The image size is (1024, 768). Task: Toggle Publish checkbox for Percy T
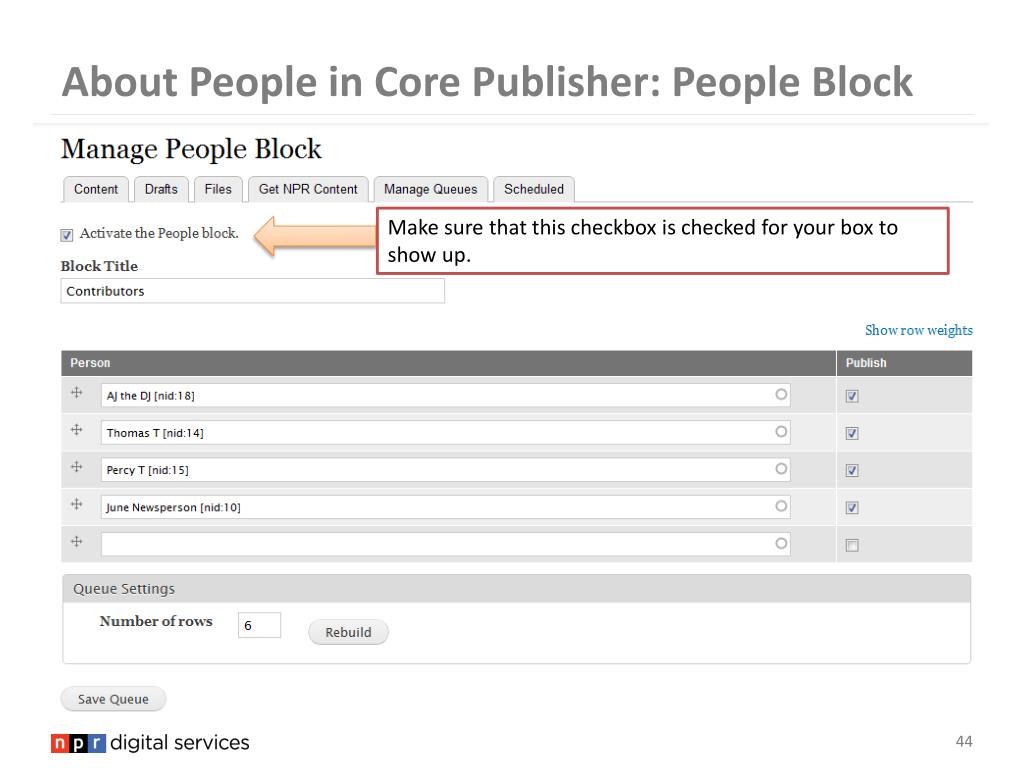tap(852, 471)
